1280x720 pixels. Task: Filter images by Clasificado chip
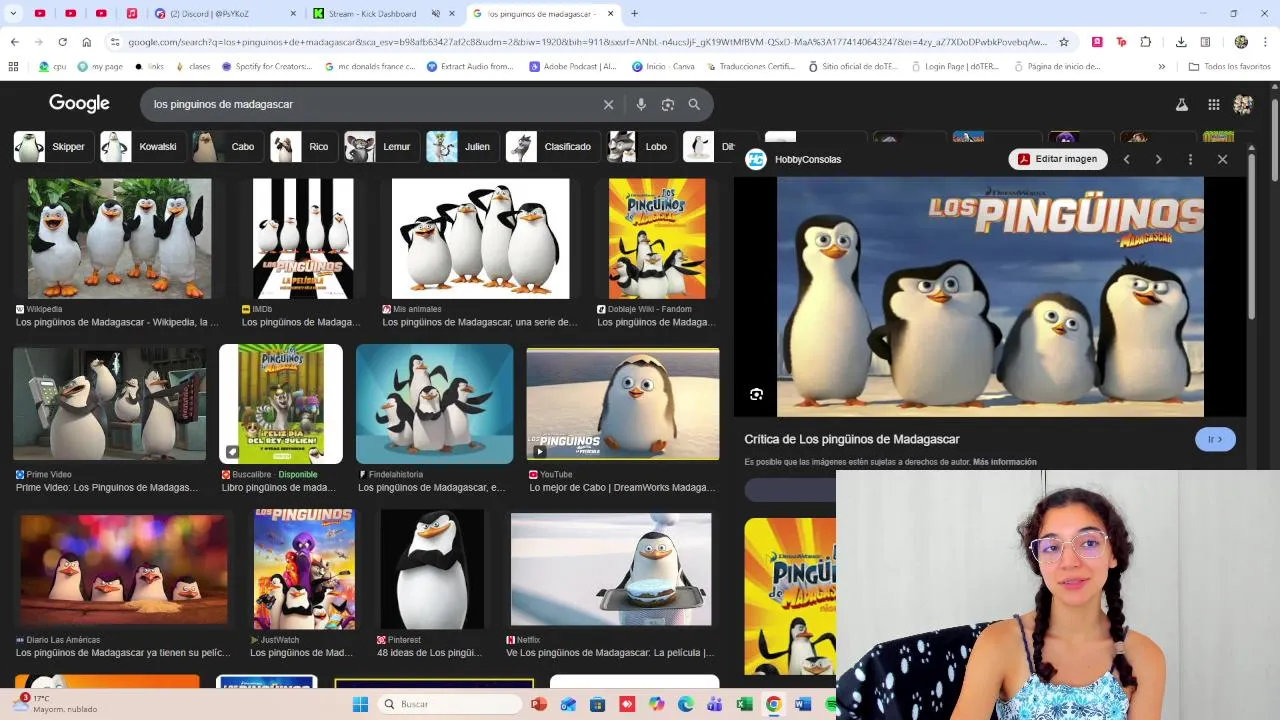pos(553,146)
